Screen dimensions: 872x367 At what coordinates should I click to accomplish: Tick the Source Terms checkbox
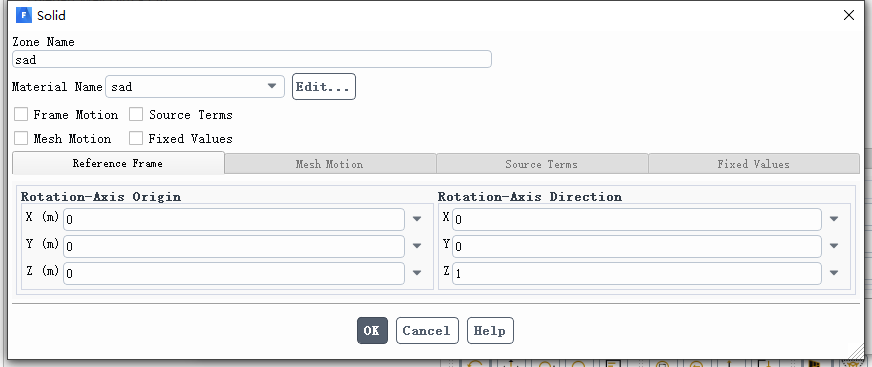(x=136, y=115)
